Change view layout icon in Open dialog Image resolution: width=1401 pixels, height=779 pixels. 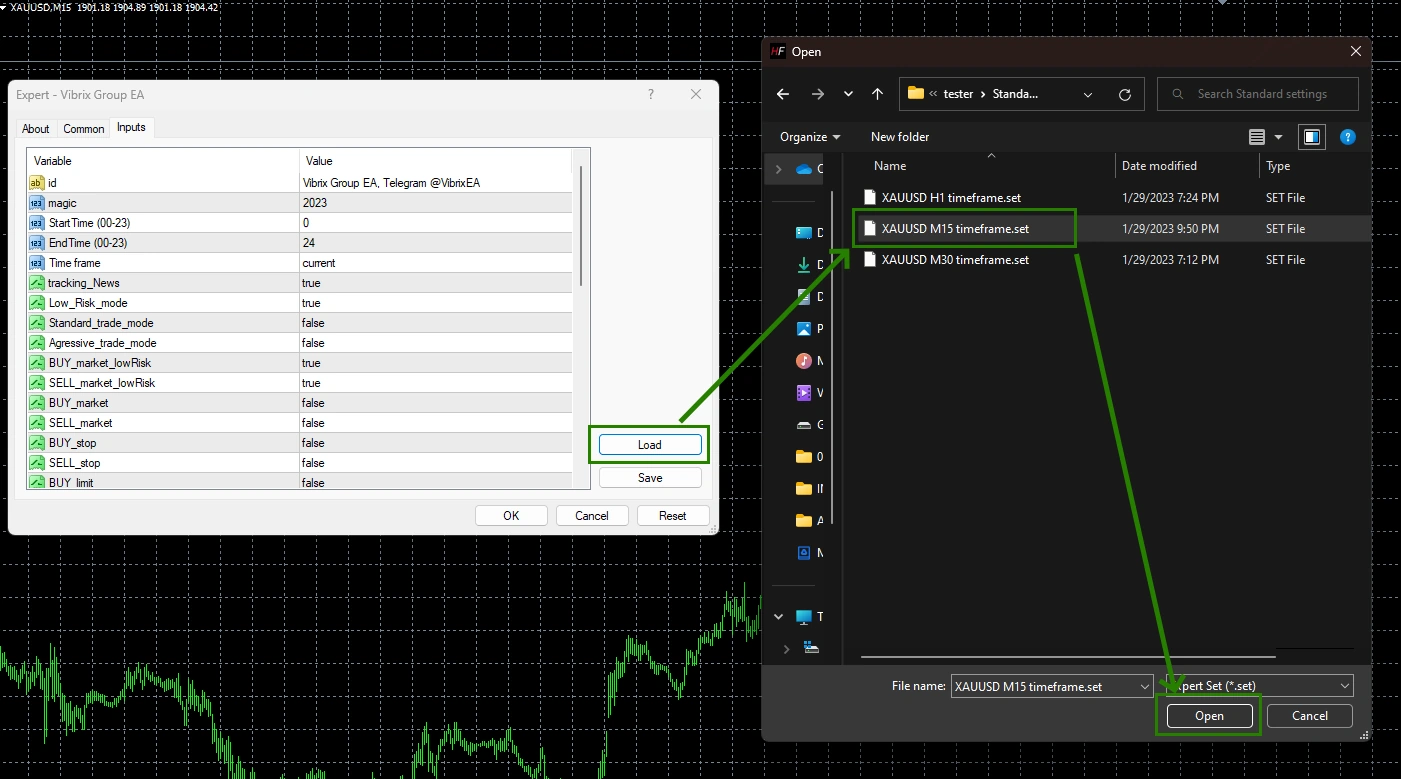[1258, 137]
